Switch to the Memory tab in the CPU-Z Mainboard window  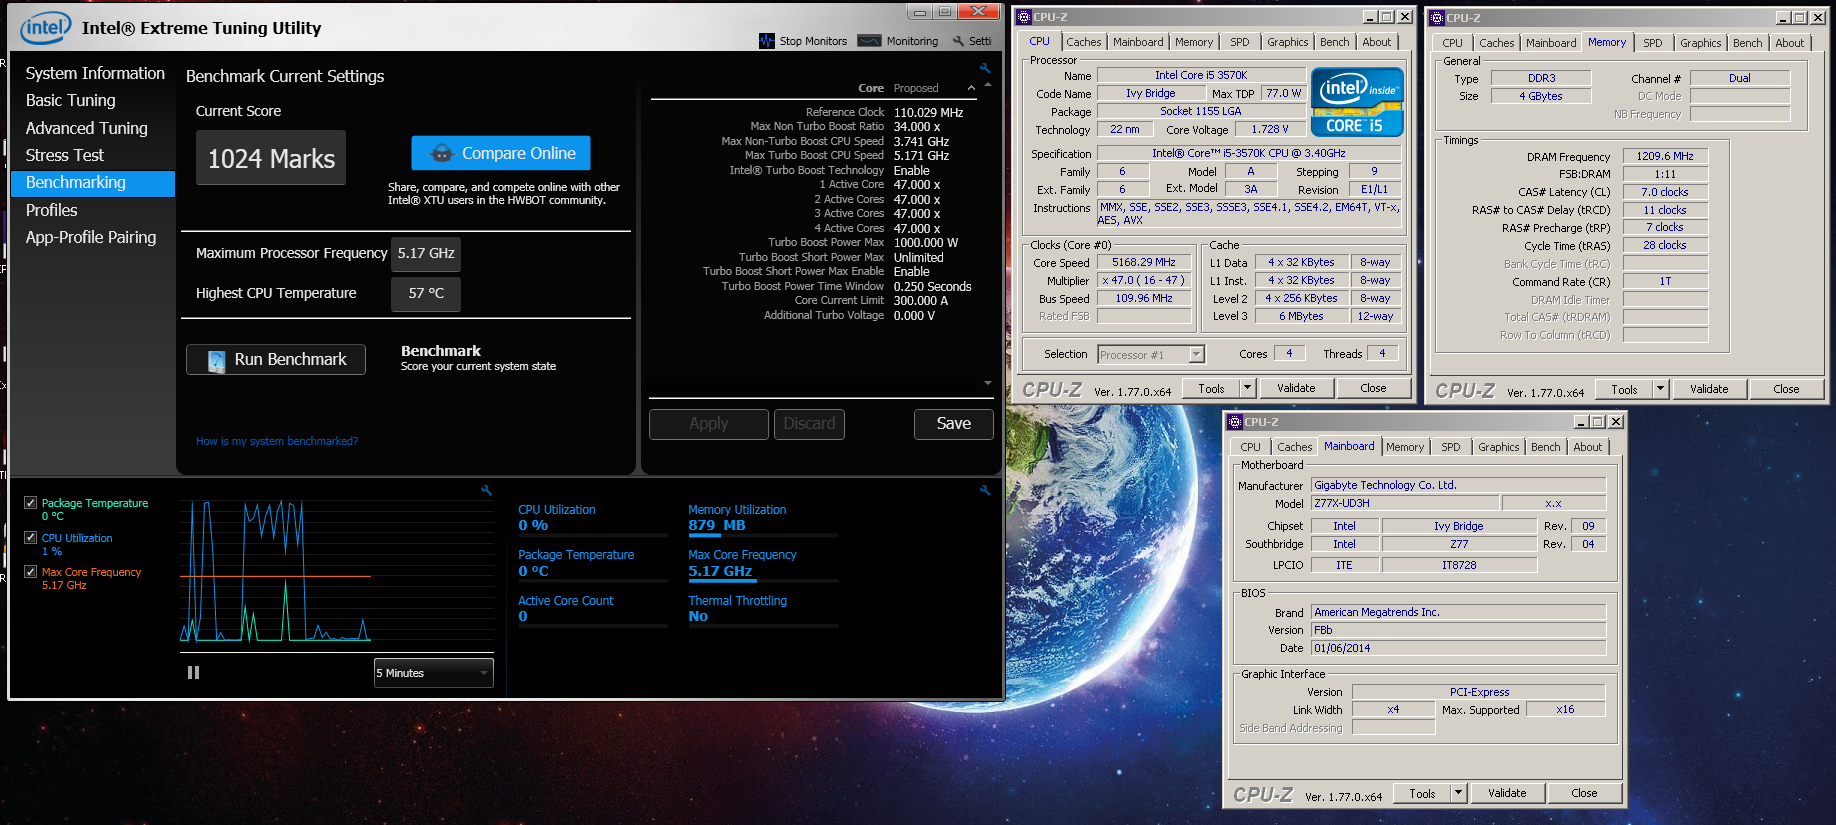pos(1404,447)
